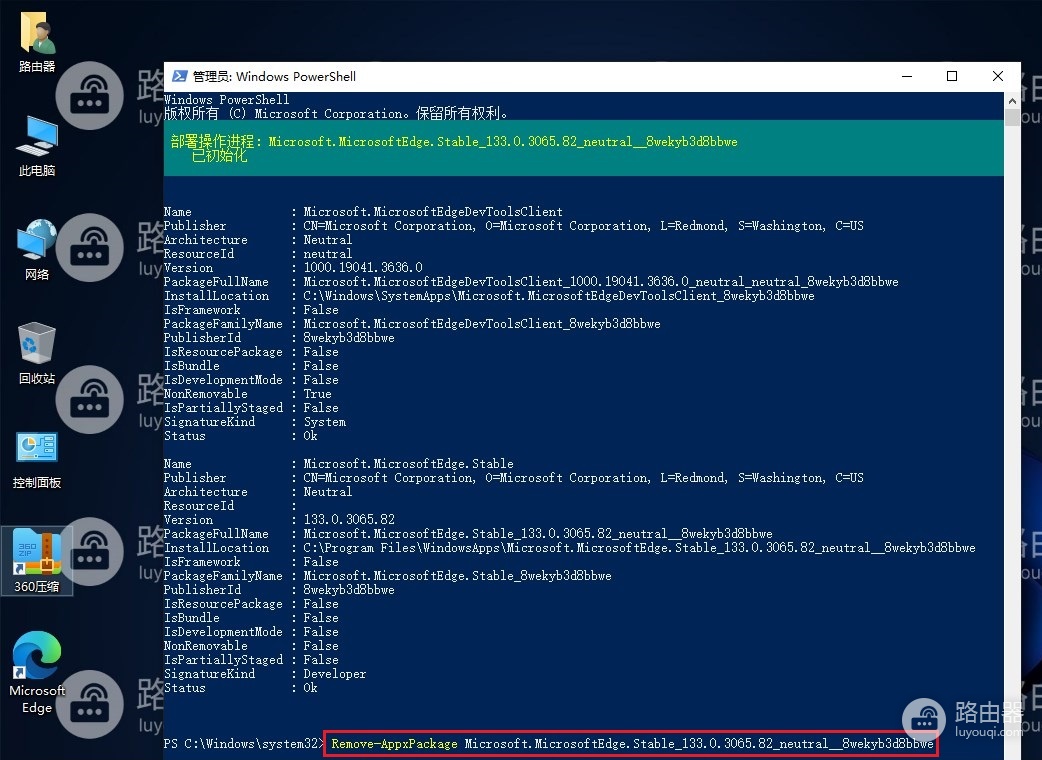This screenshot has width=1042, height=760.
Task: Click the NonRemovable value True
Action: pyautogui.click(x=318, y=394)
